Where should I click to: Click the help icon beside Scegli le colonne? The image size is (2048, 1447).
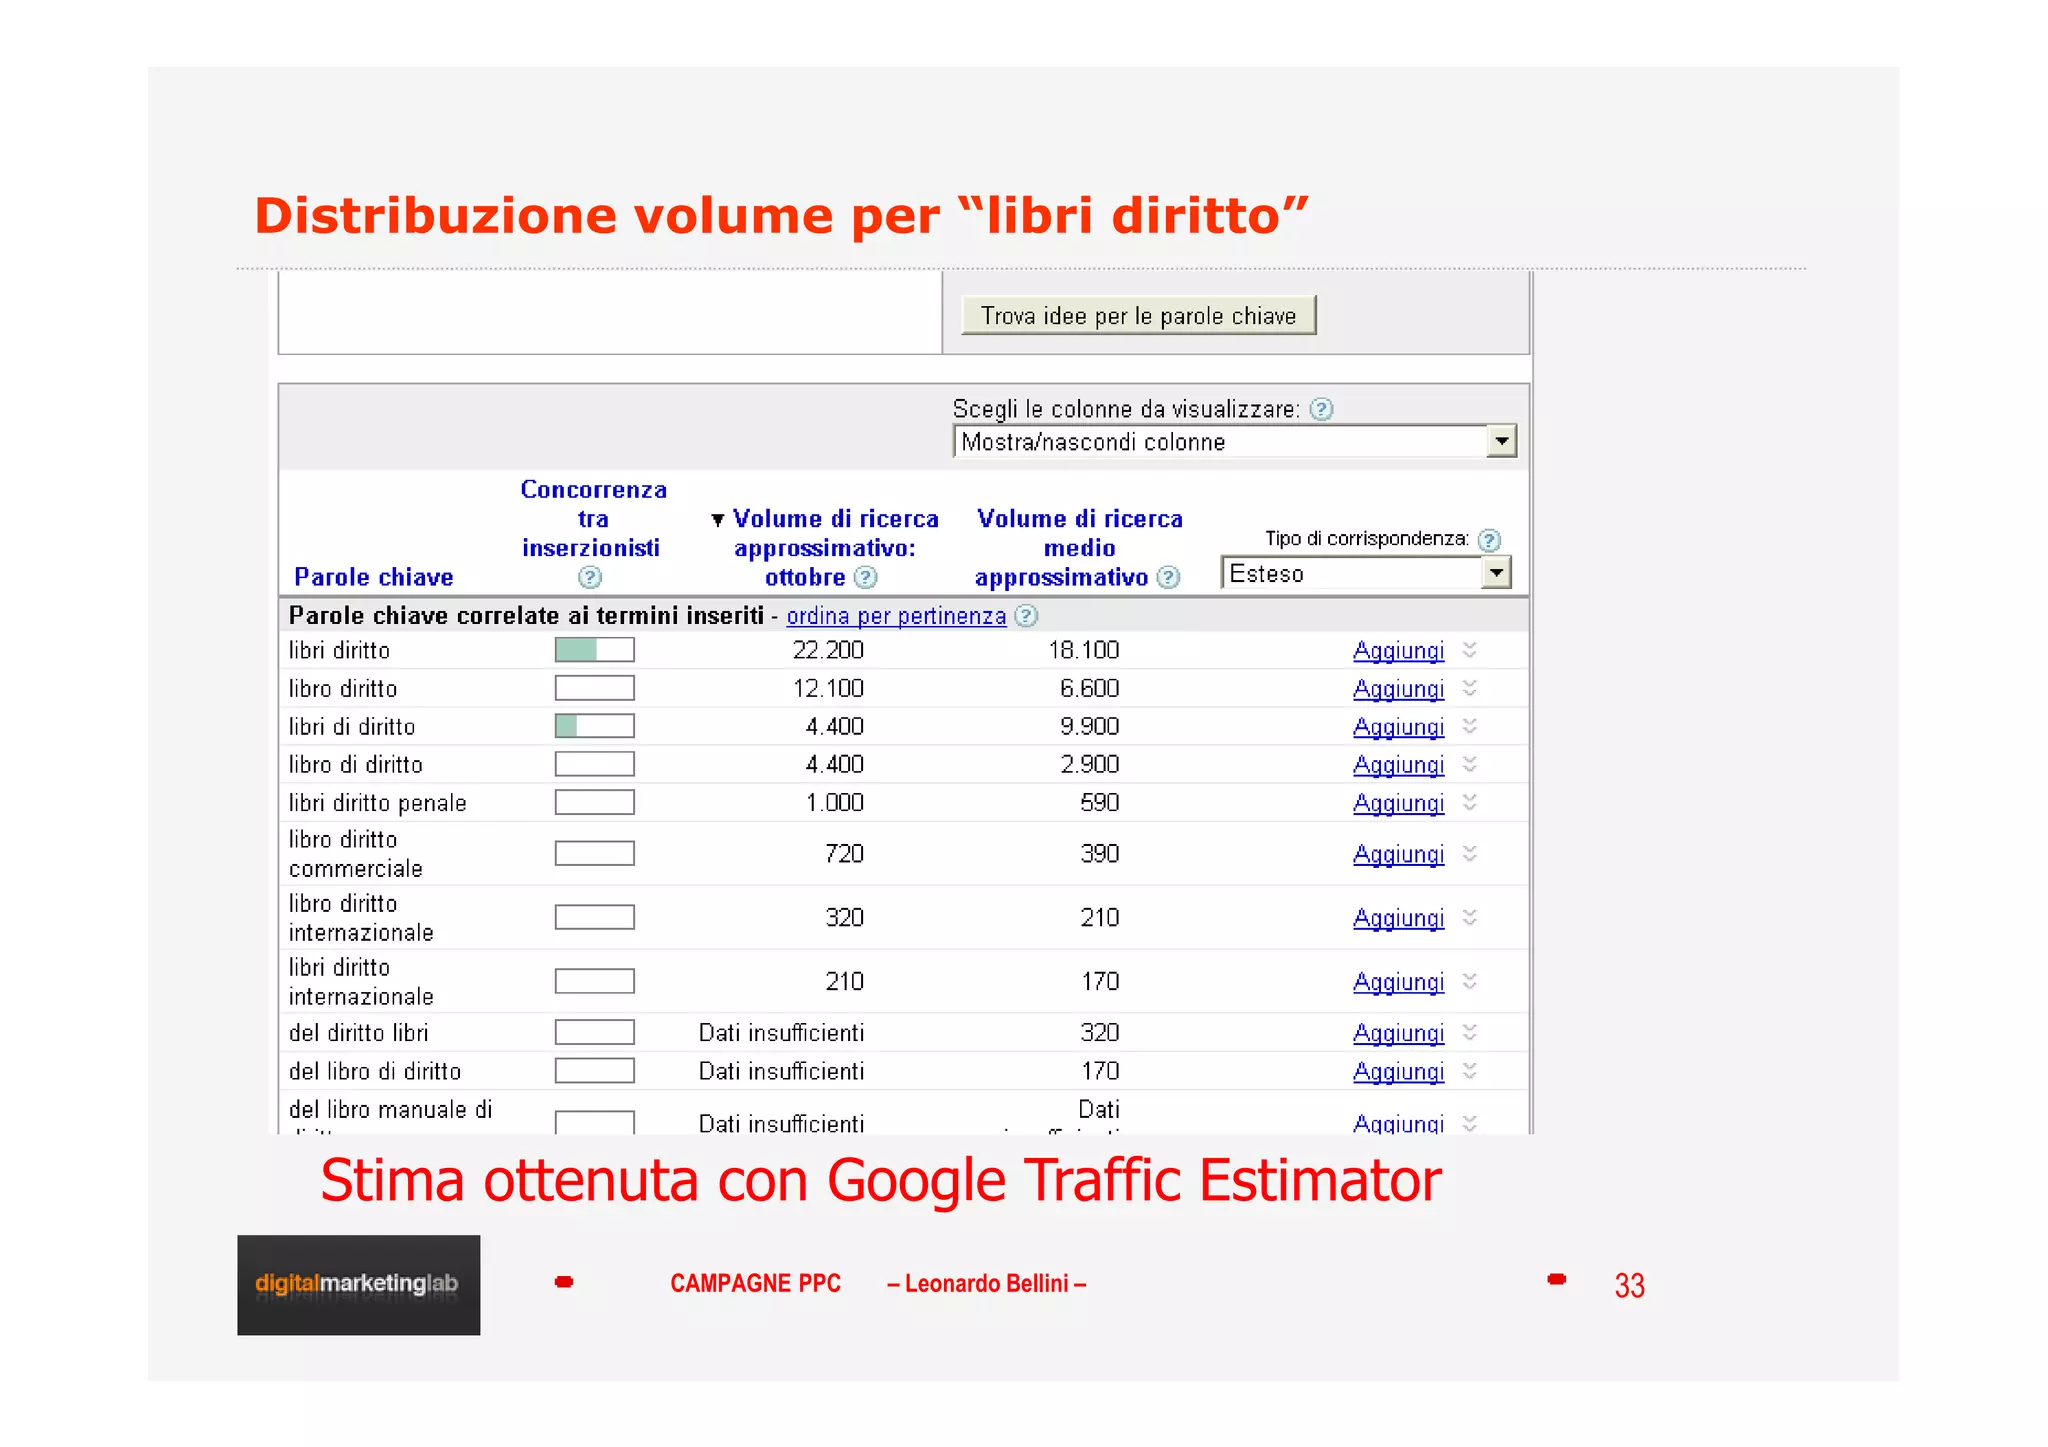point(1321,409)
